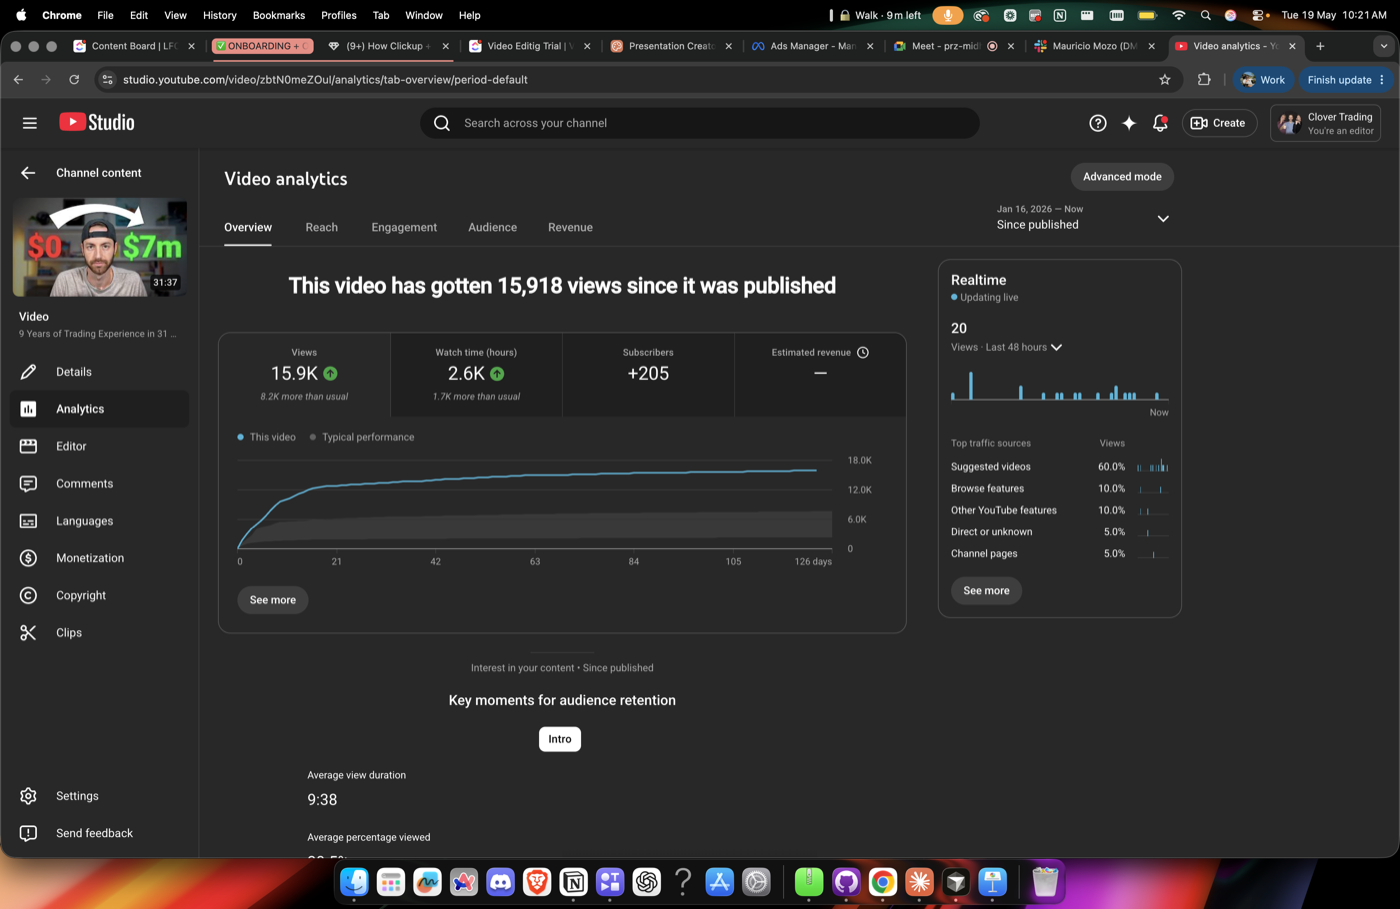Image resolution: width=1400 pixels, height=909 pixels.
Task: Reload the page in Chrome
Action: point(74,80)
